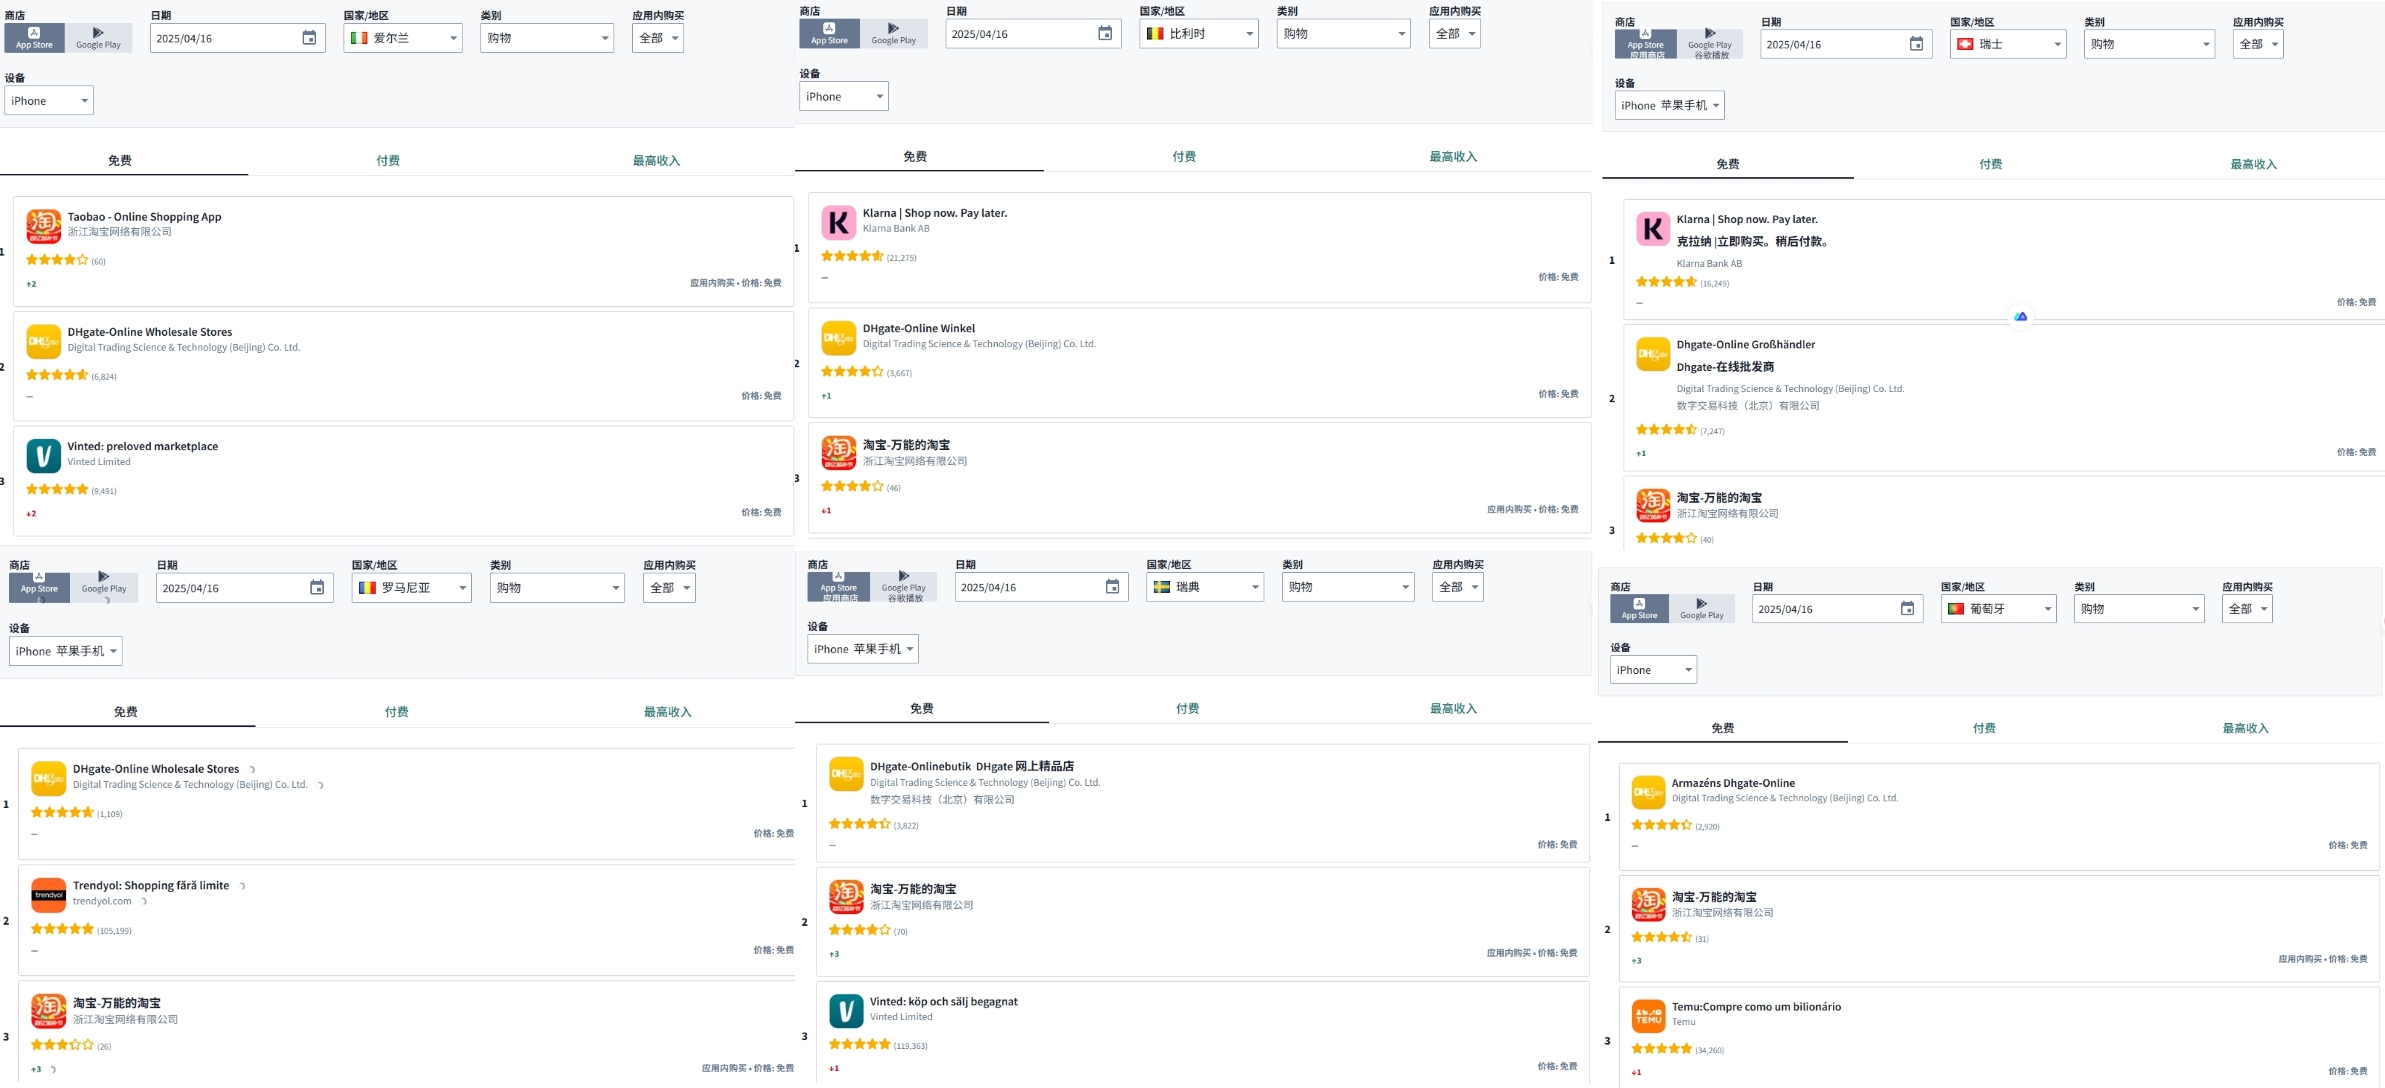Click date field in Ireland panel

coord(237,38)
